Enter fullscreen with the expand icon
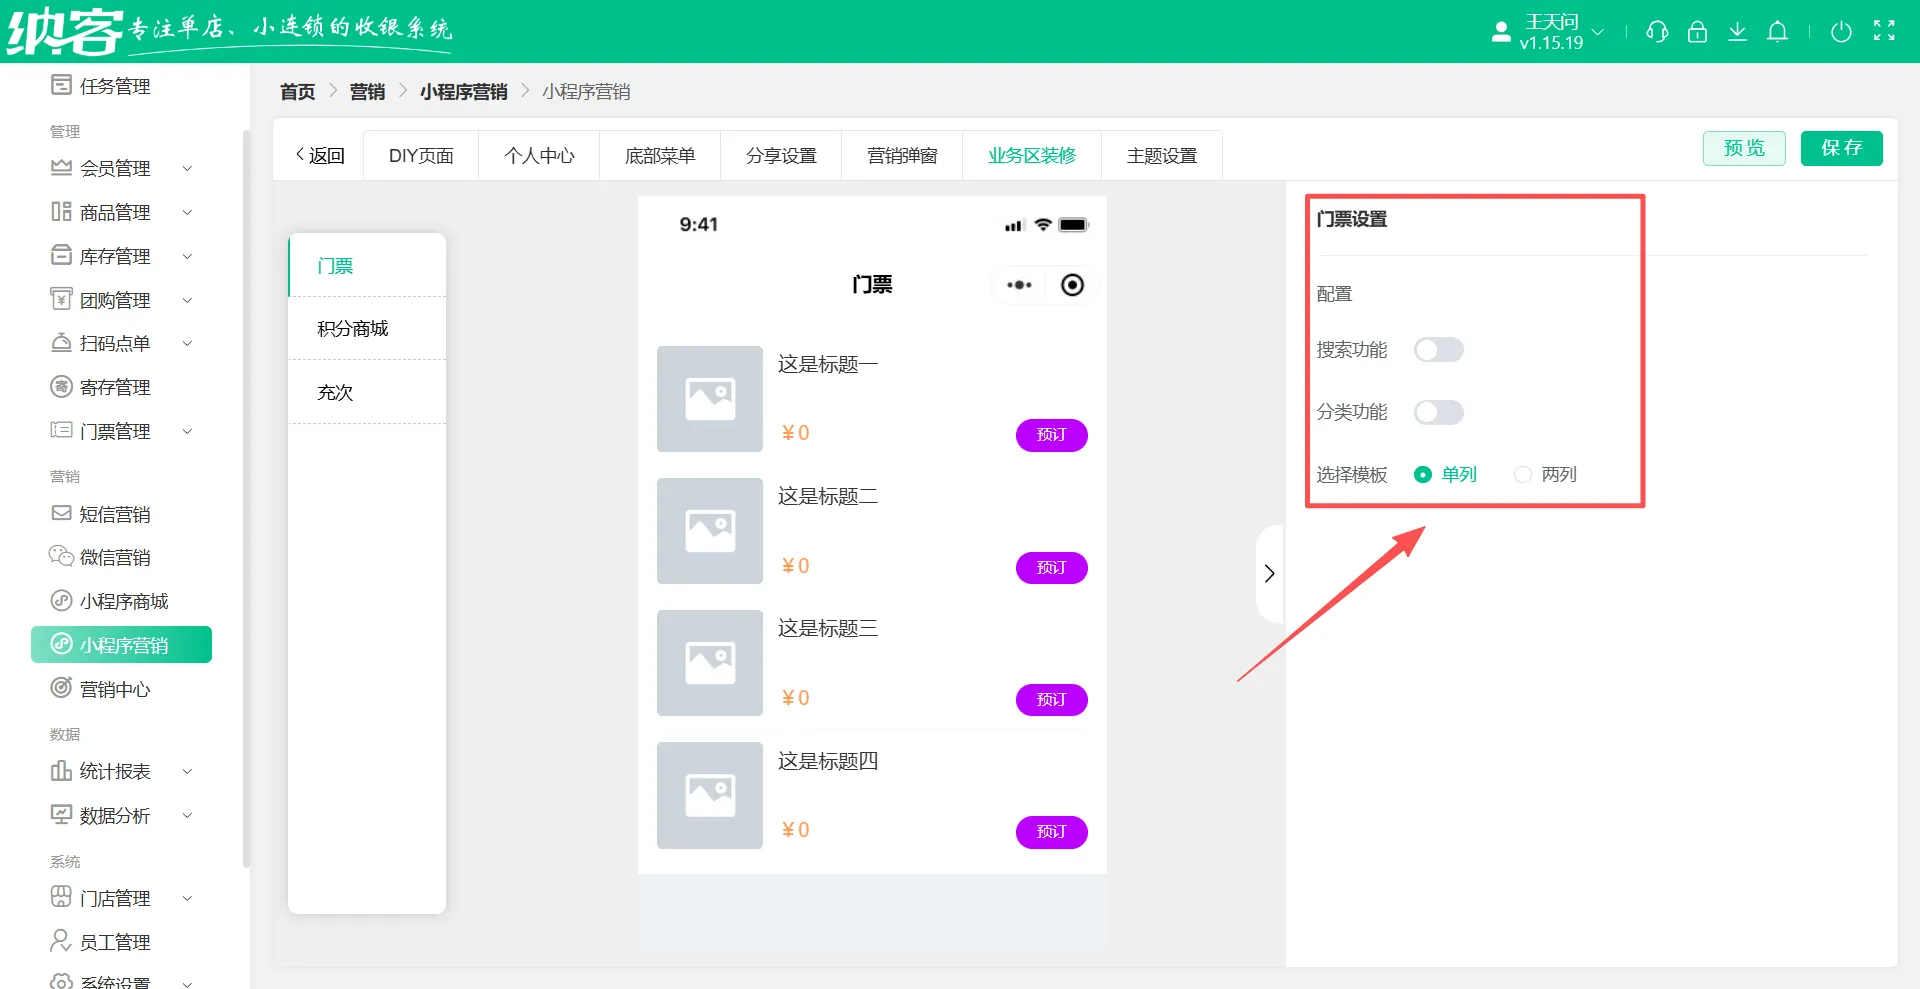 [1884, 32]
